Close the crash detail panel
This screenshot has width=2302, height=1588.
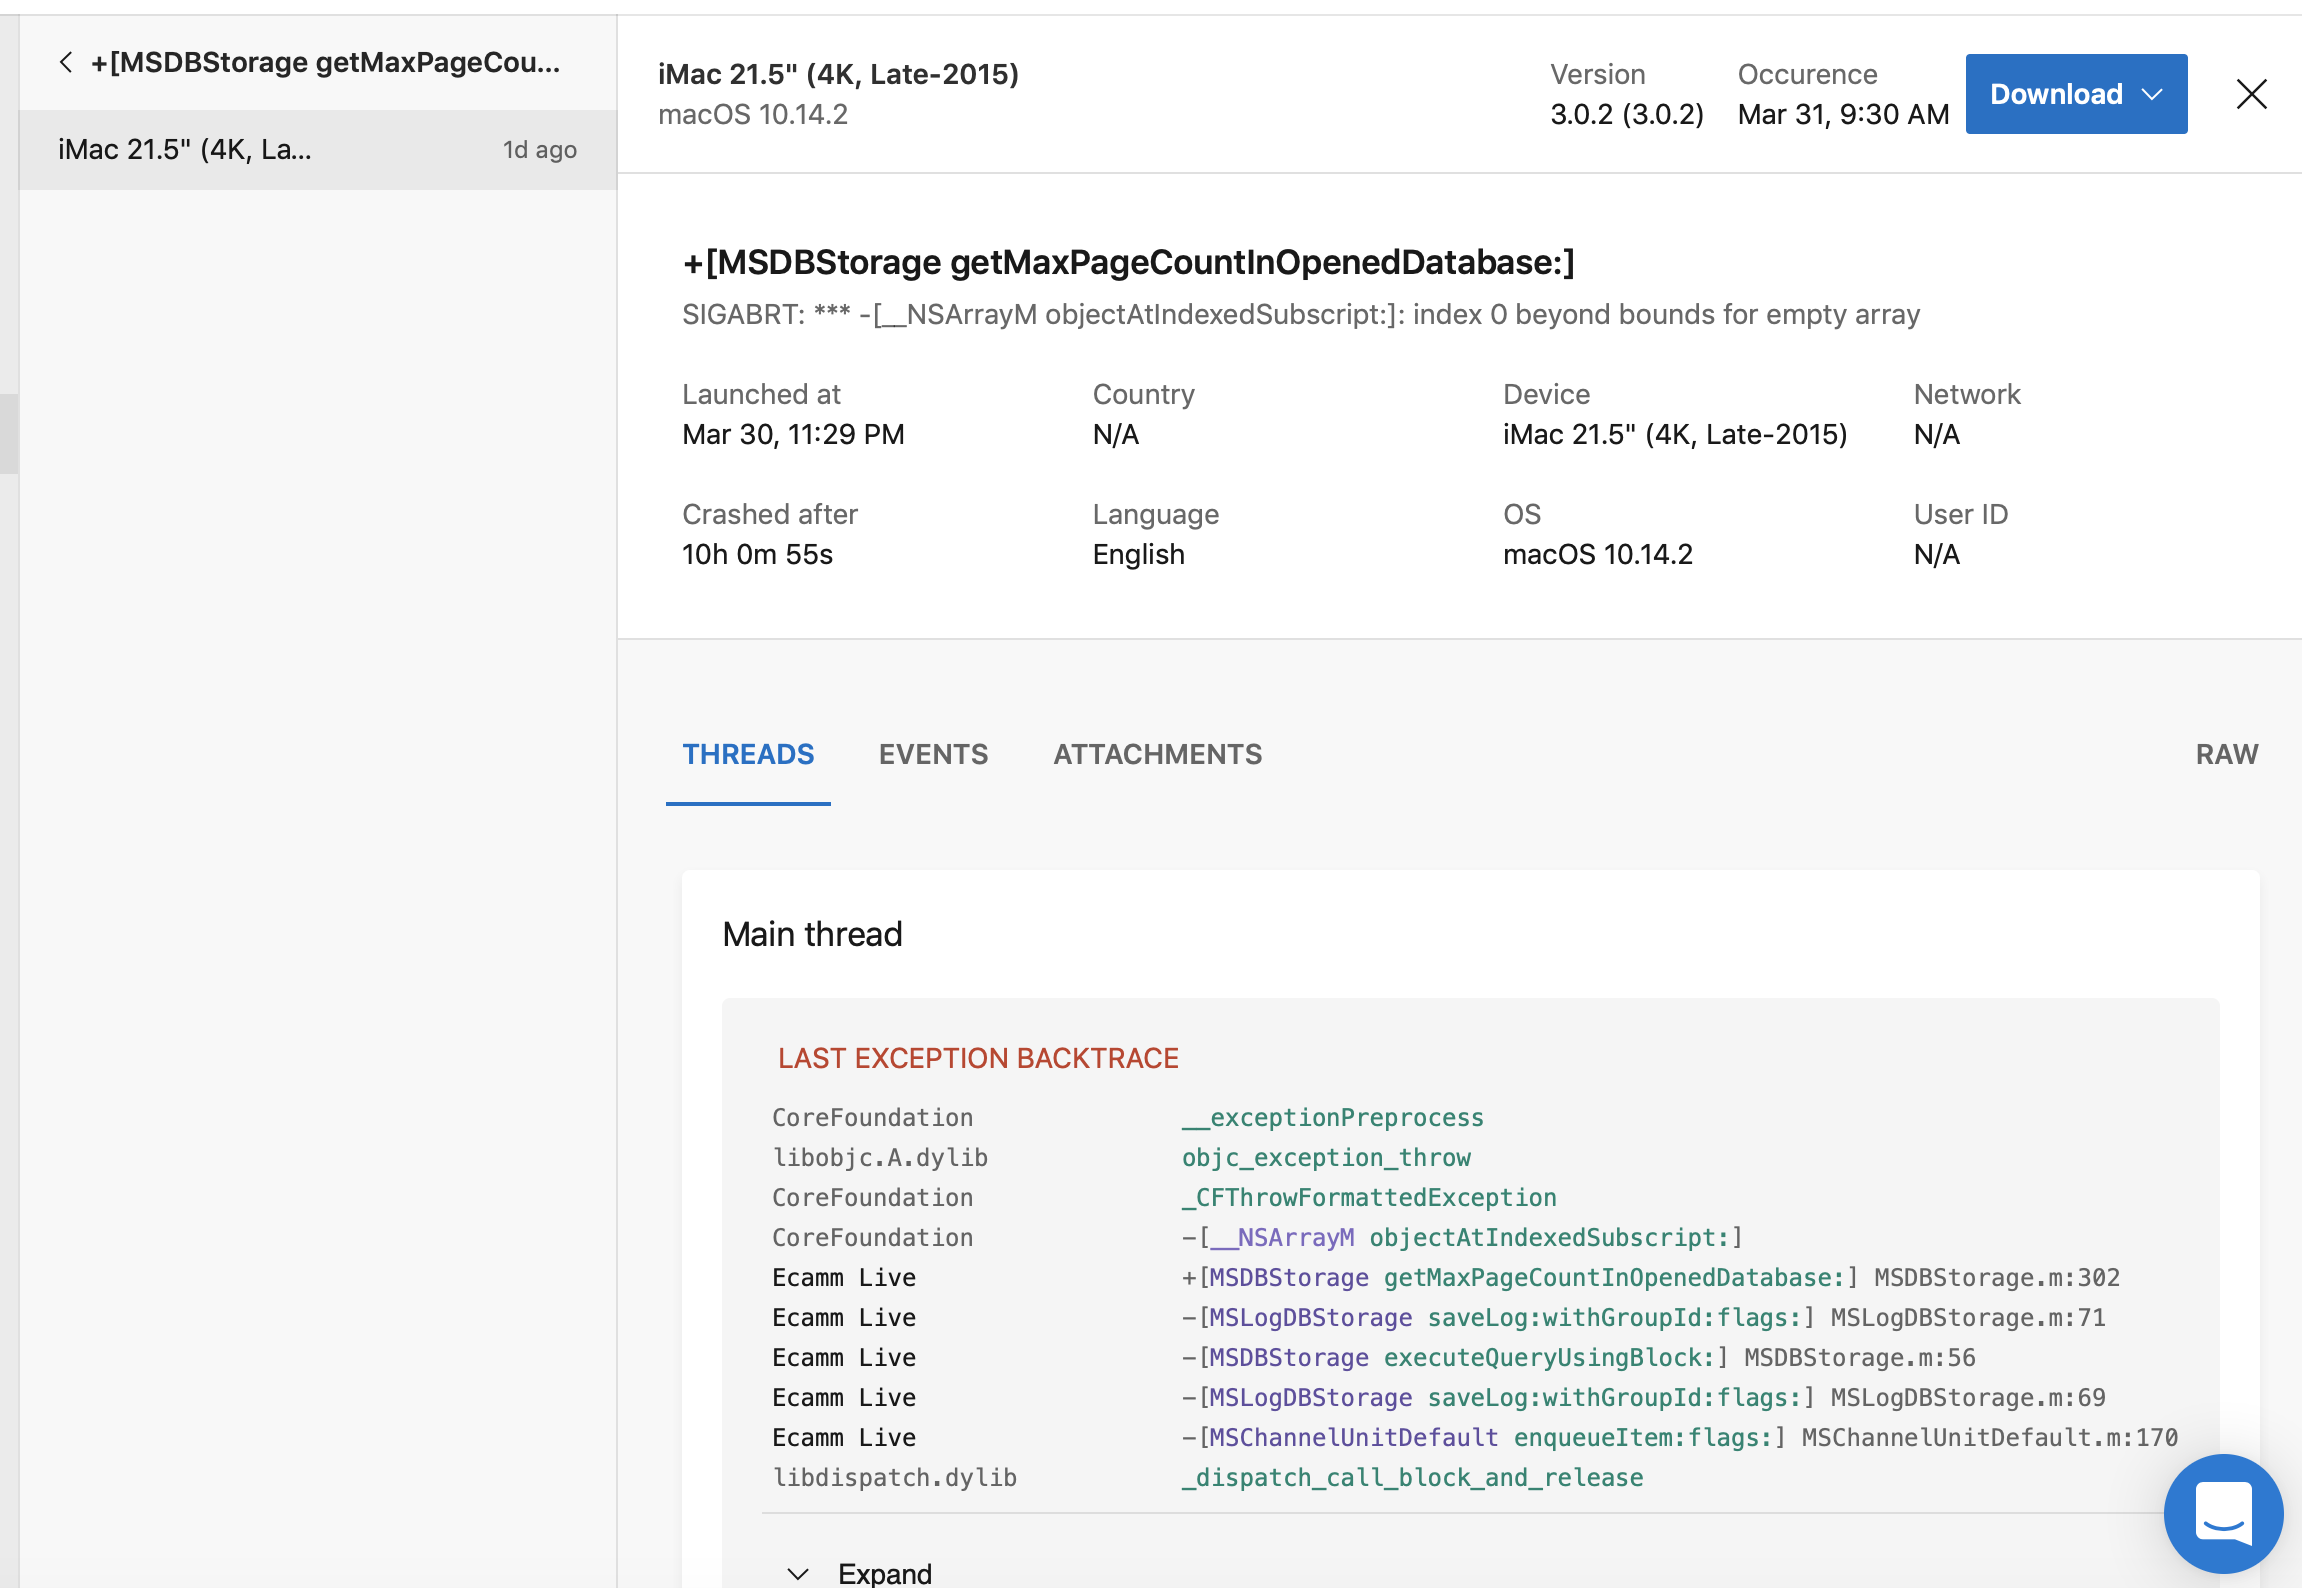pos(2251,94)
